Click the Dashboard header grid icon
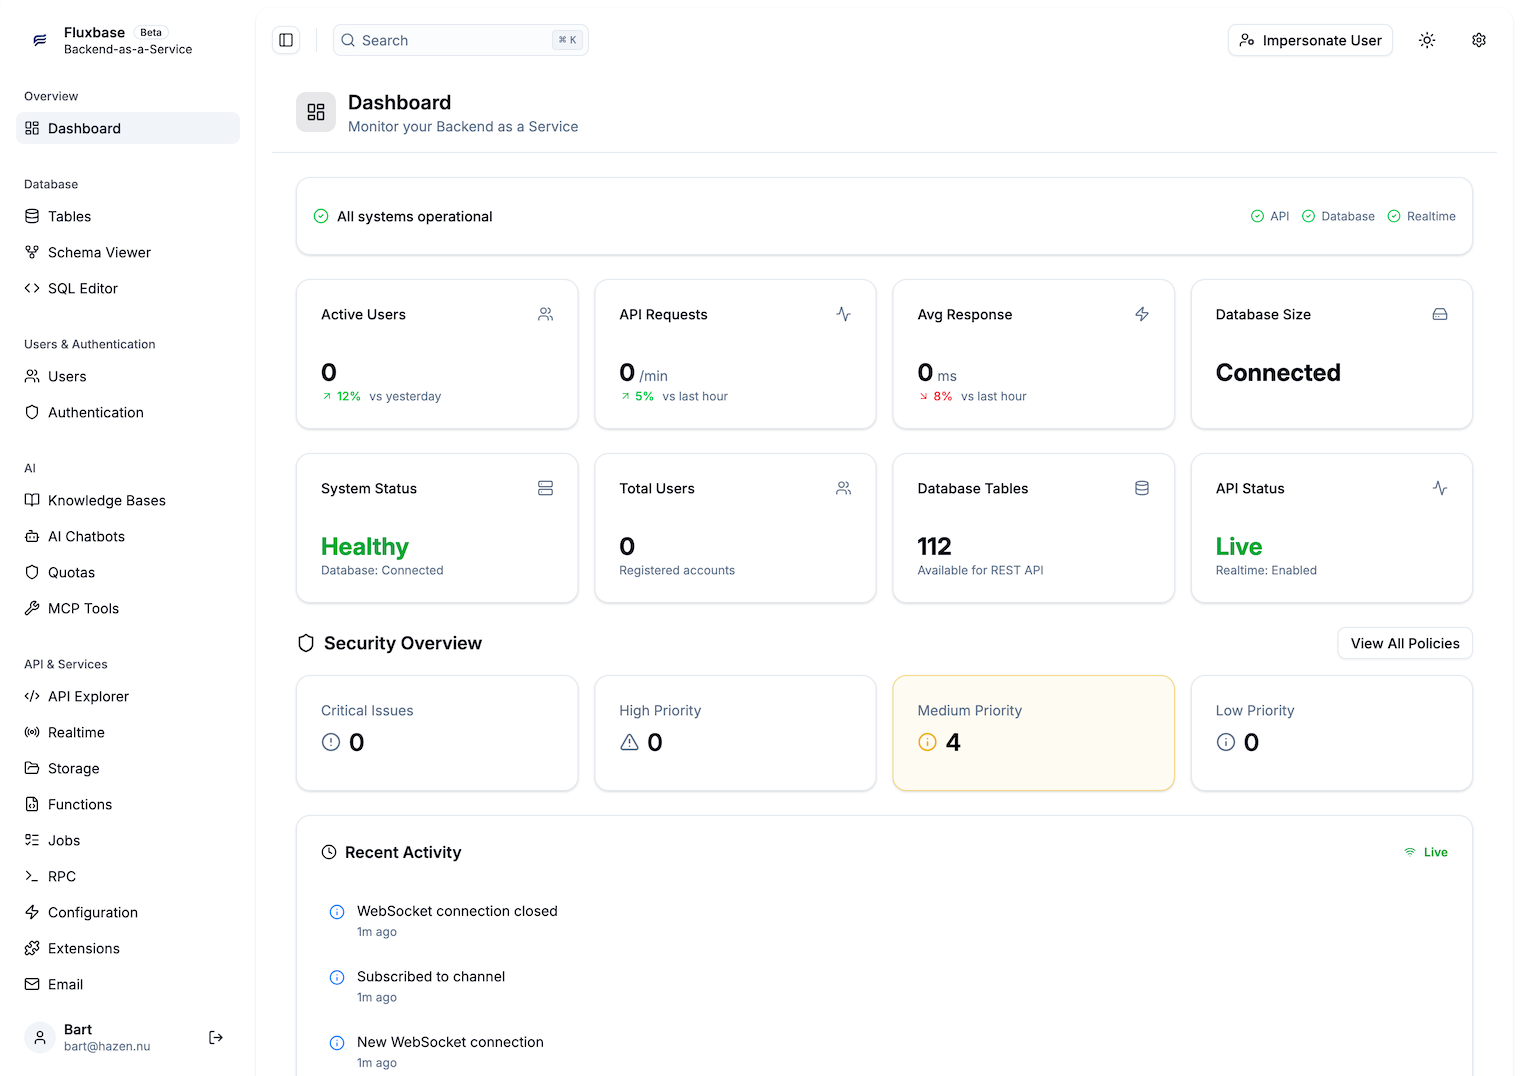 (x=316, y=112)
